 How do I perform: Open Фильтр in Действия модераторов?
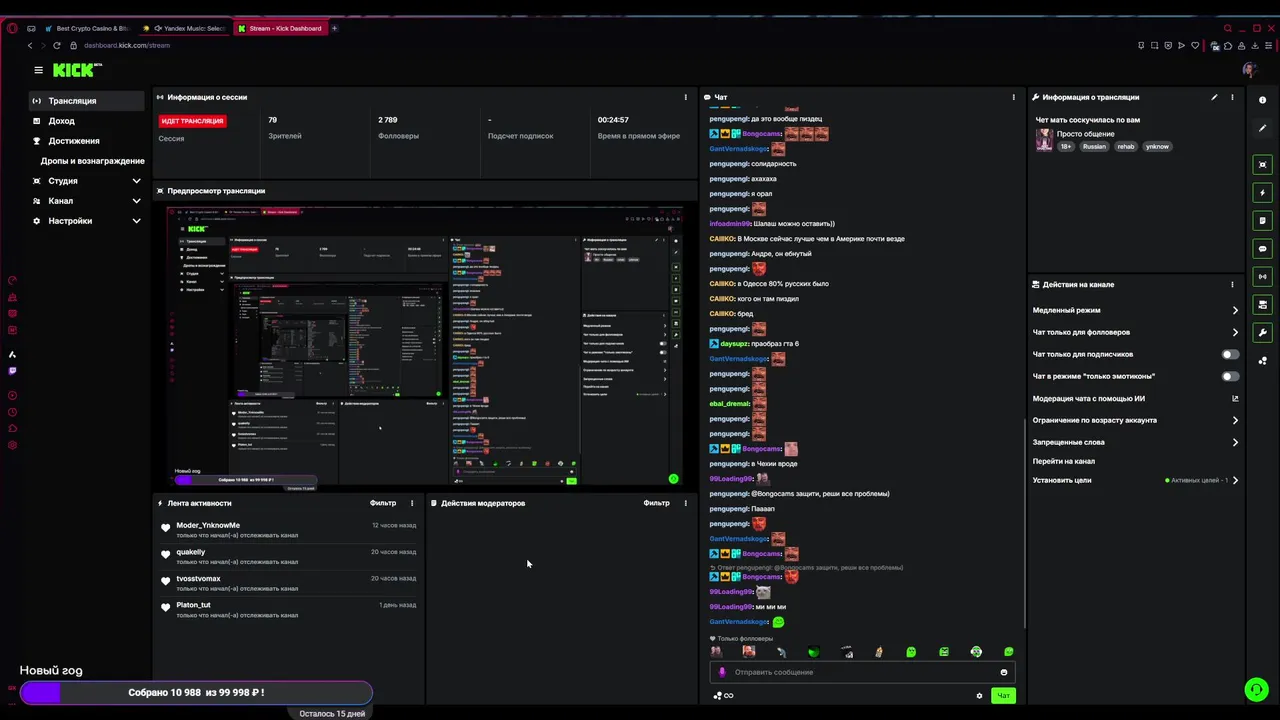[x=656, y=503]
